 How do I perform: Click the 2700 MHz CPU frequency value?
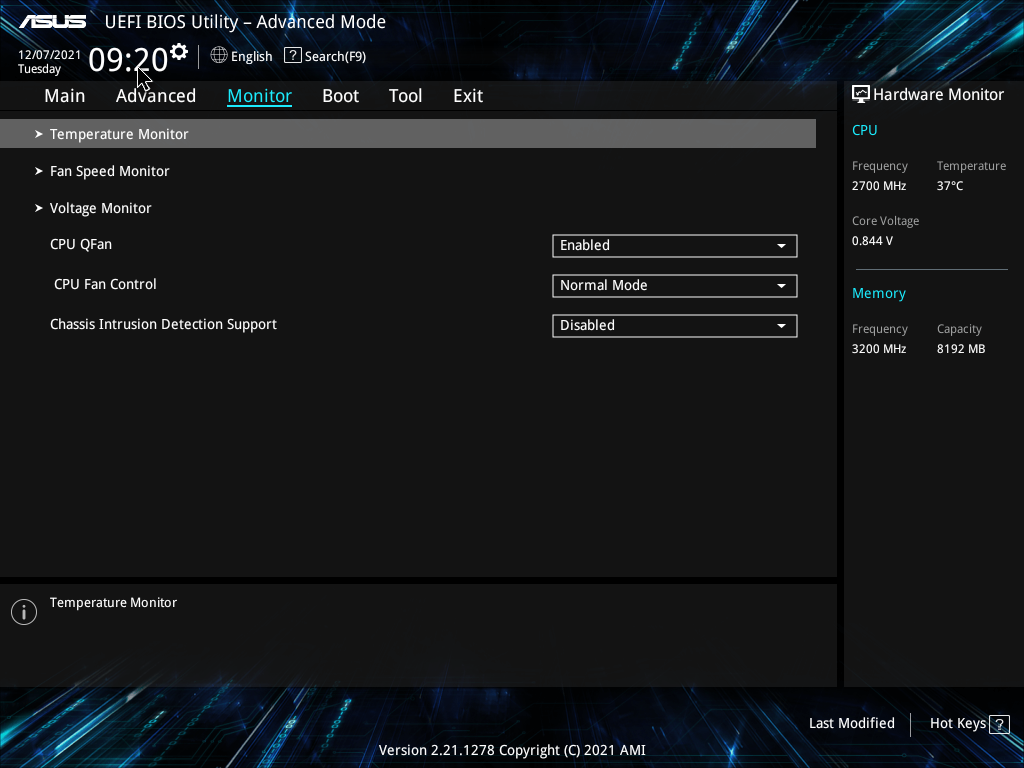pos(879,186)
